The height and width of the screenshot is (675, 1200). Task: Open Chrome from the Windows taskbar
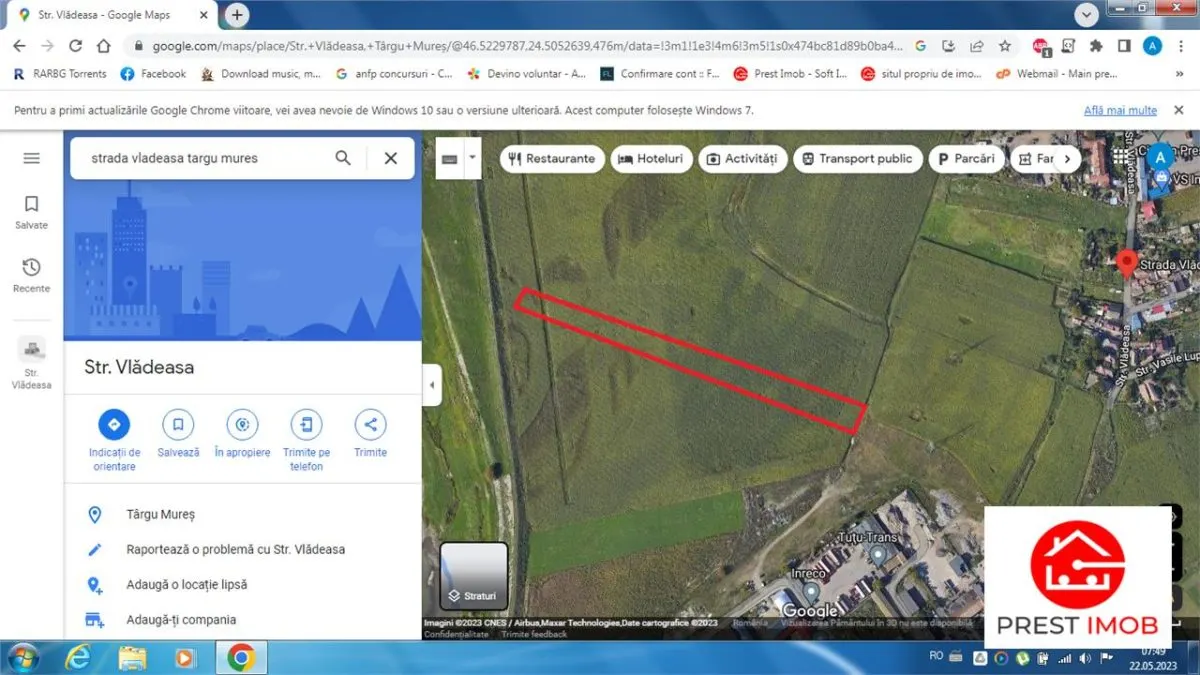(240, 657)
